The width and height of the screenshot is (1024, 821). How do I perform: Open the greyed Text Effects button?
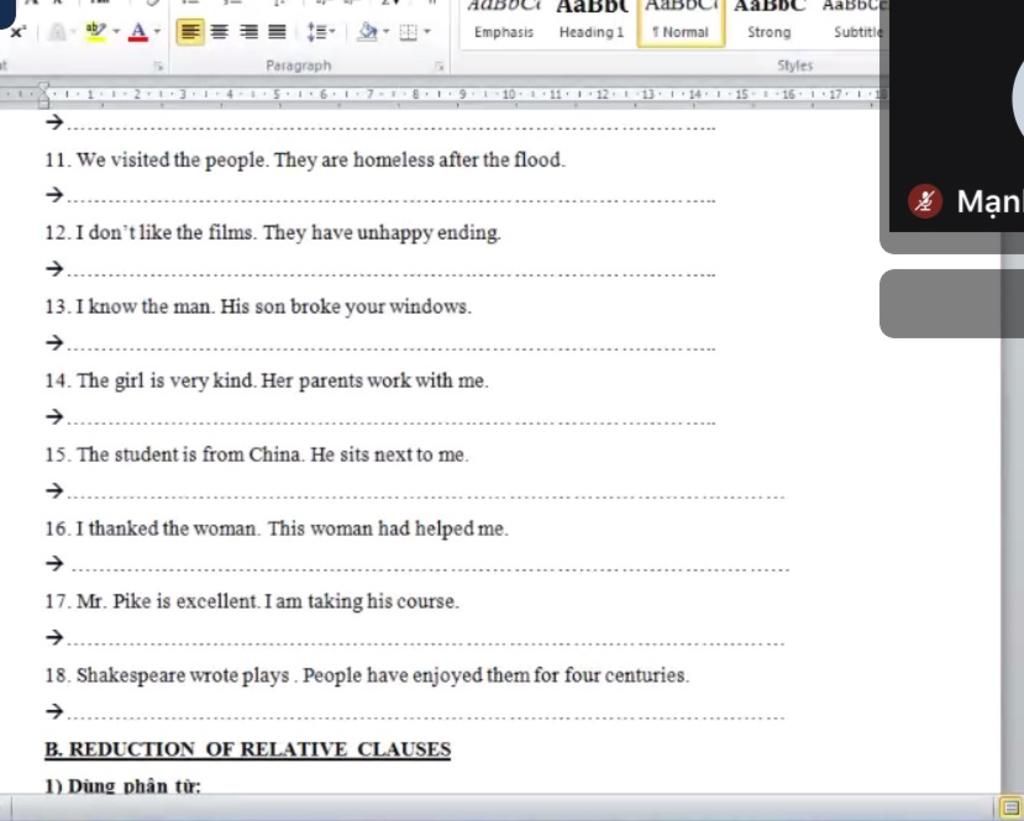coord(57,31)
